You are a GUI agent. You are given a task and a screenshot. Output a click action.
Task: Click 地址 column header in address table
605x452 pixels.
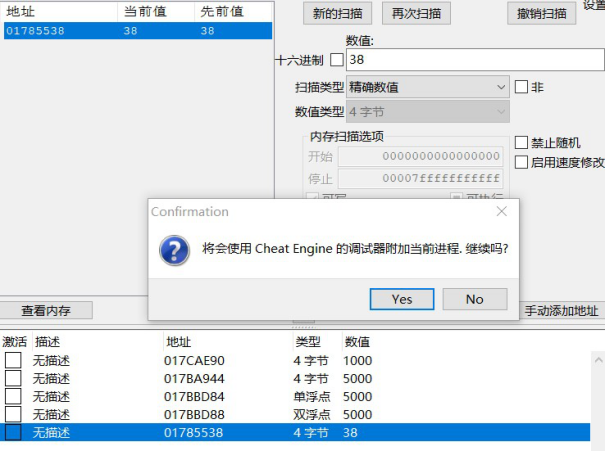point(178,342)
